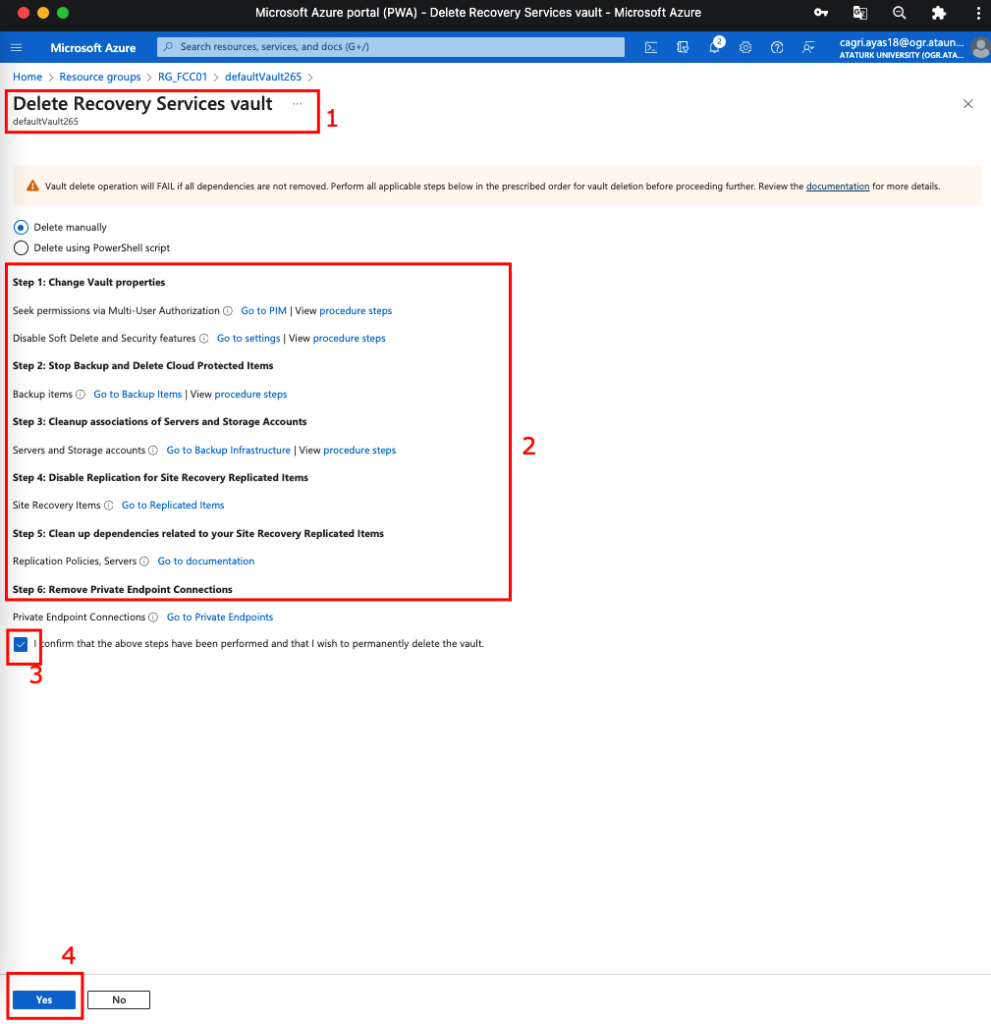Select Delete using PowerShell script option
991x1024 pixels.
pyautogui.click(x=21, y=248)
